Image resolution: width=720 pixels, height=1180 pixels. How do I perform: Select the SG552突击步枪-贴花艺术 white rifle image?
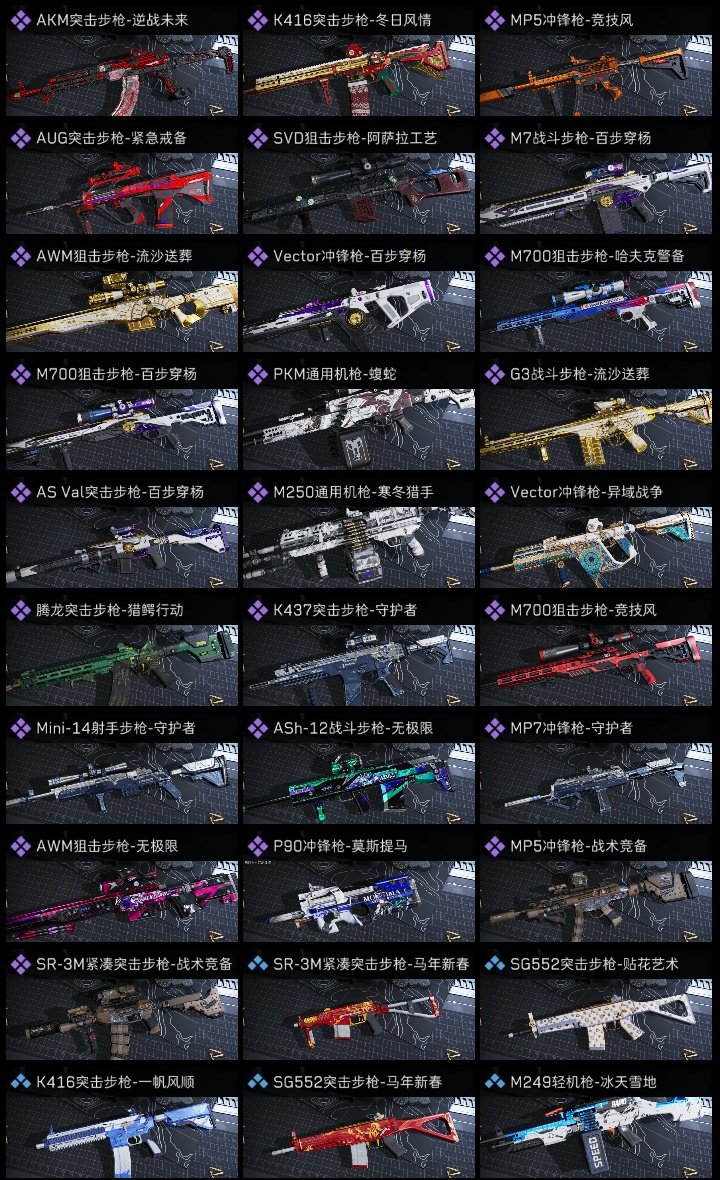pyautogui.click(x=596, y=1019)
